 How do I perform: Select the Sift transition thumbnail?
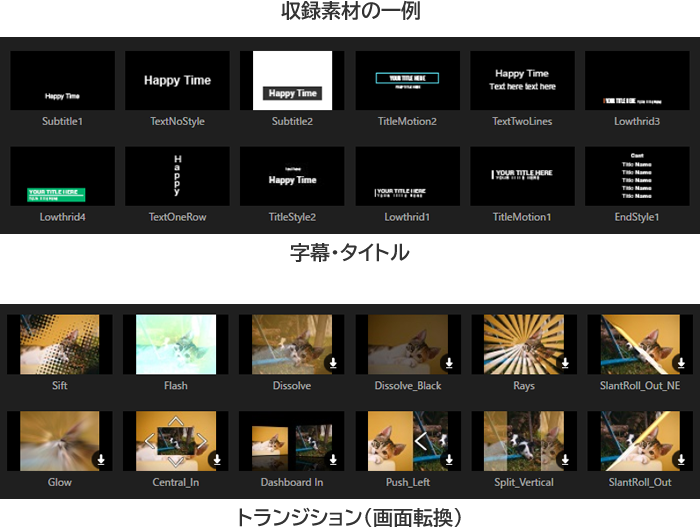click(x=60, y=345)
